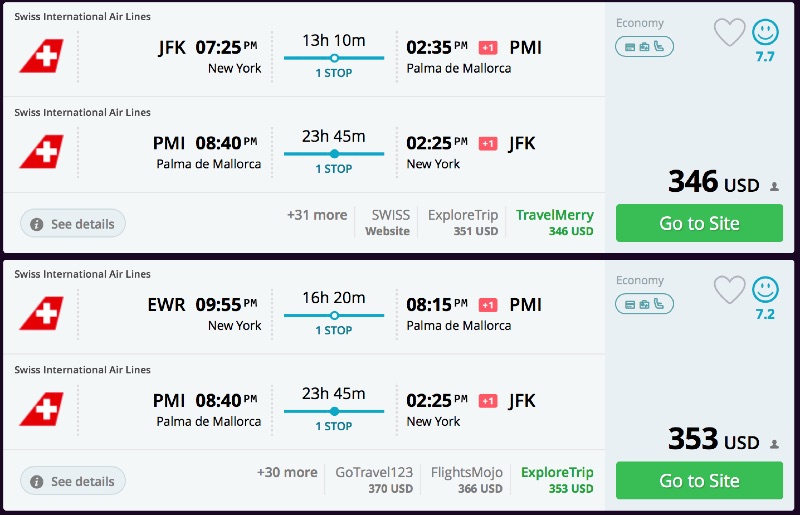Click Swiss airline logo for JFK departure
Image resolution: width=800 pixels, height=515 pixels.
[x=41, y=56]
